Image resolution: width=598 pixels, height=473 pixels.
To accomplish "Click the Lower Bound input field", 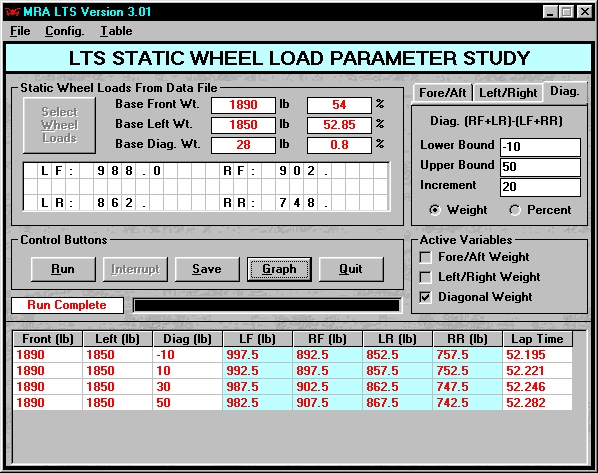I will pos(540,147).
